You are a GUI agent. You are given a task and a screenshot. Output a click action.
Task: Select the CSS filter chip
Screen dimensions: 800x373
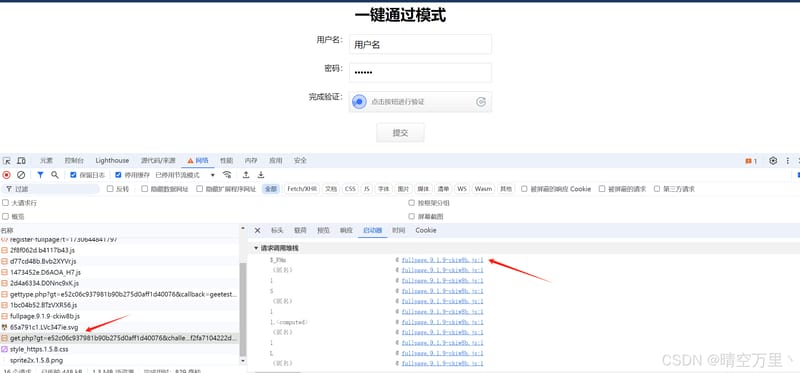click(x=350, y=189)
